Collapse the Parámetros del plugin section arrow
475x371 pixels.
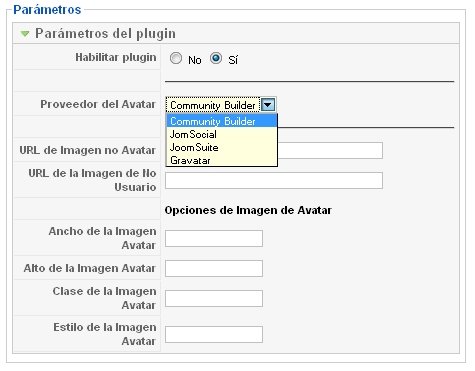[25, 34]
